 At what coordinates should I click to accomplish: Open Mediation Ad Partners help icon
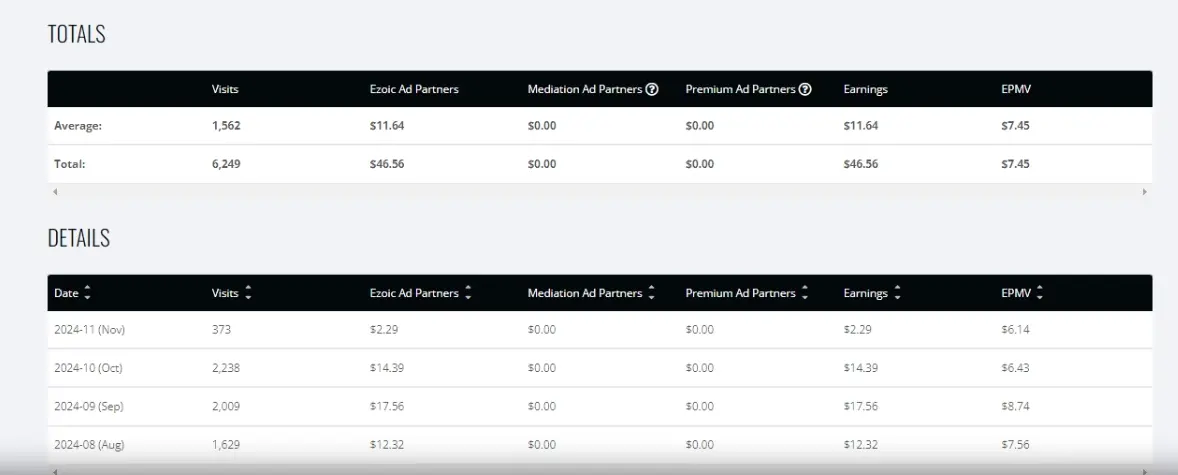[x=652, y=89]
